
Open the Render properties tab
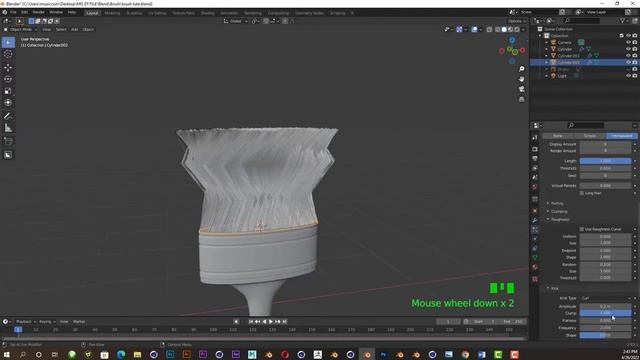coord(535,149)
